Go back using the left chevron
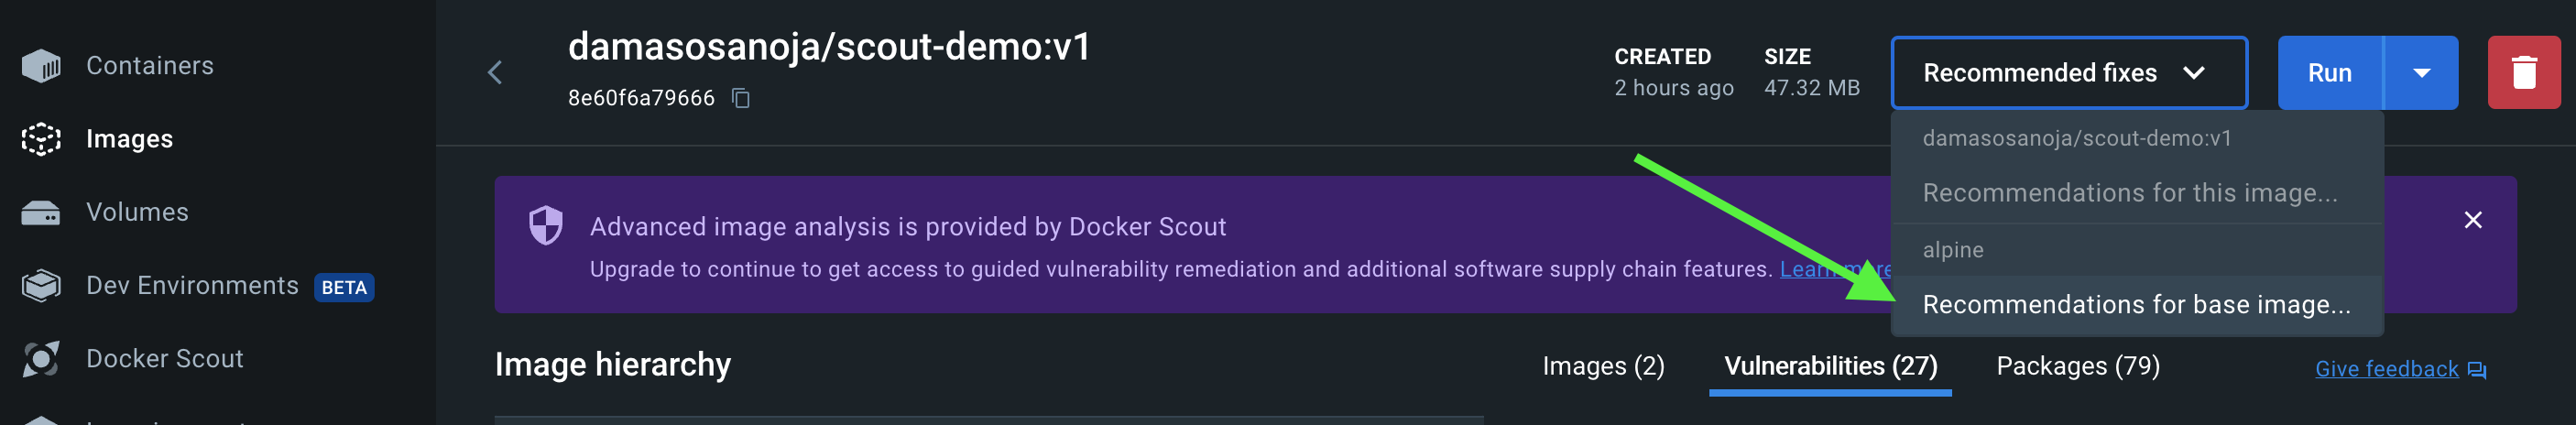 tap(495, 73)
